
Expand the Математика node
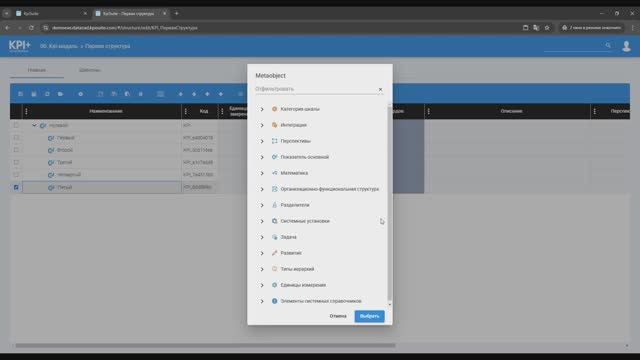pyautogui.click(x=262, y=173)
